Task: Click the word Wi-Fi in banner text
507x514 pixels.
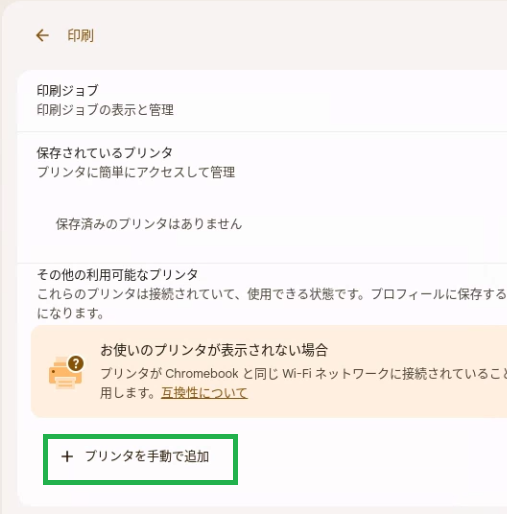Action: [x=297, y=374]
